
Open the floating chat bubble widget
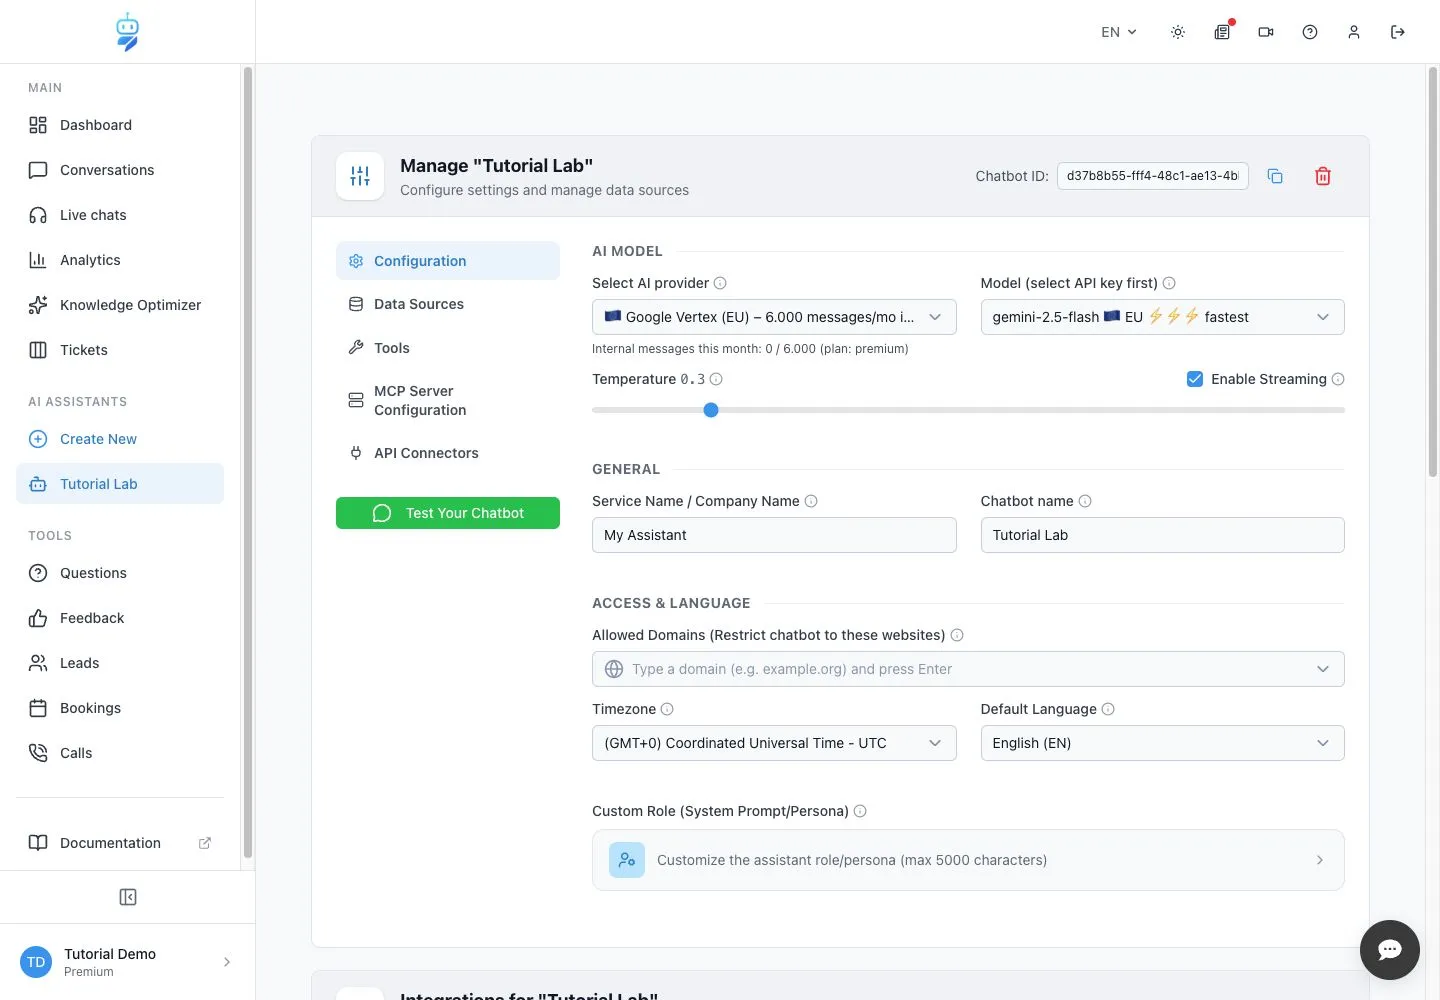tap(1390, 950)
